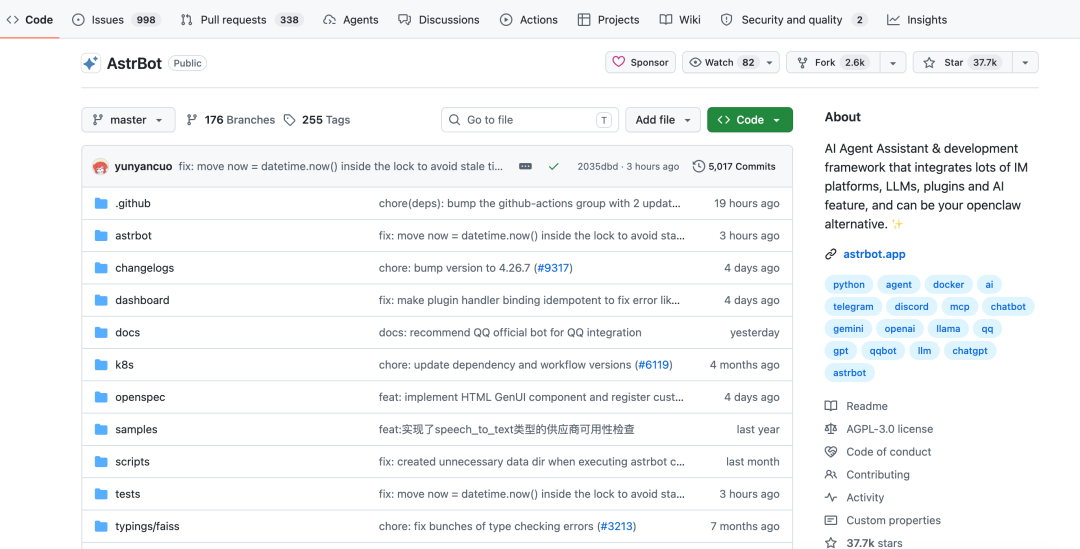Open the astrbot folder
Screen dimensions: 1080x549
pos(133,236)
